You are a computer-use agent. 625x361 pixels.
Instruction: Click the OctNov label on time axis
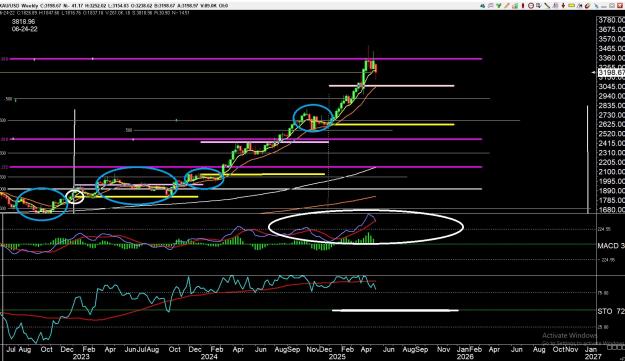click(566, 349)
